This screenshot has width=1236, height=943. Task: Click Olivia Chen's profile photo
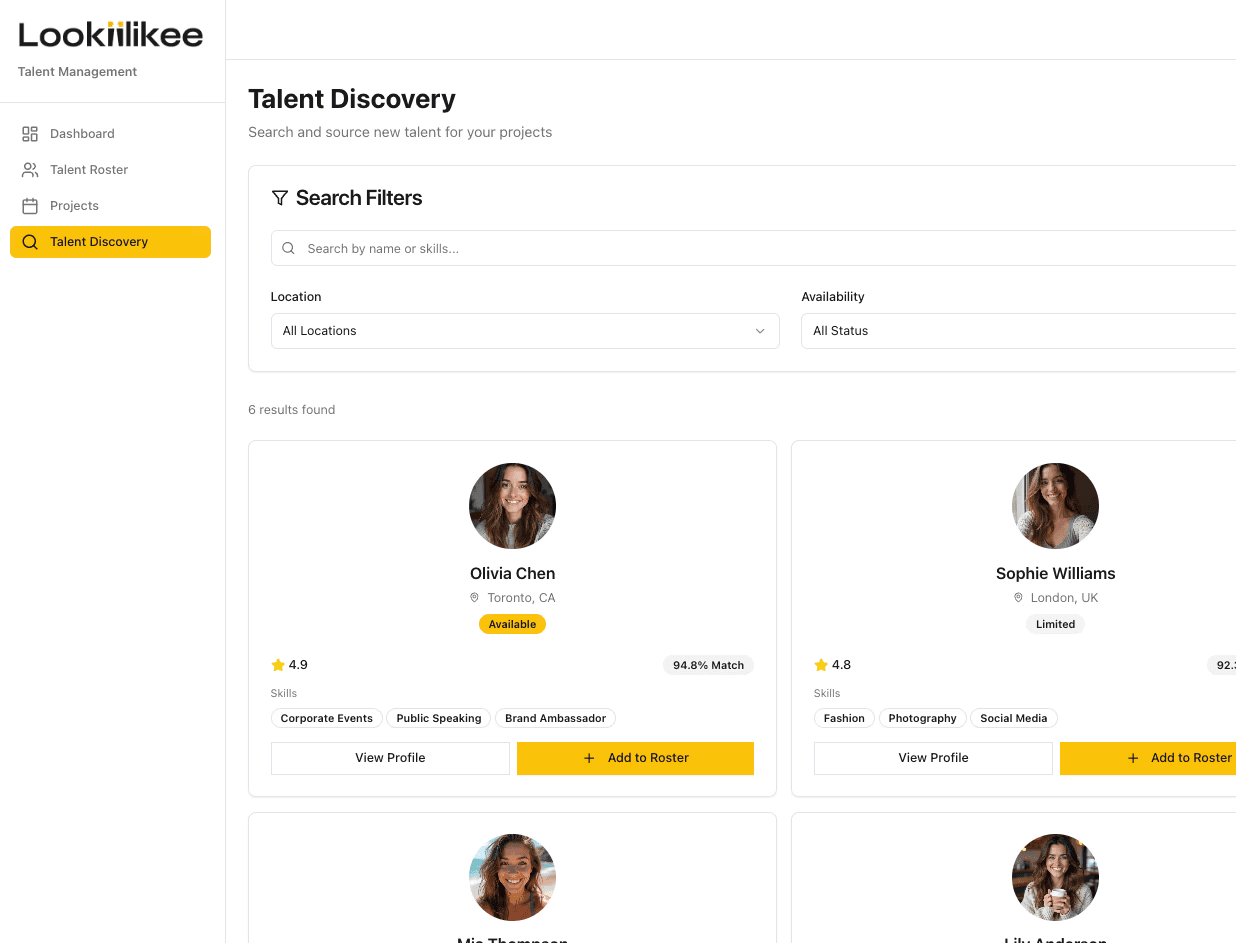(512, 506)
